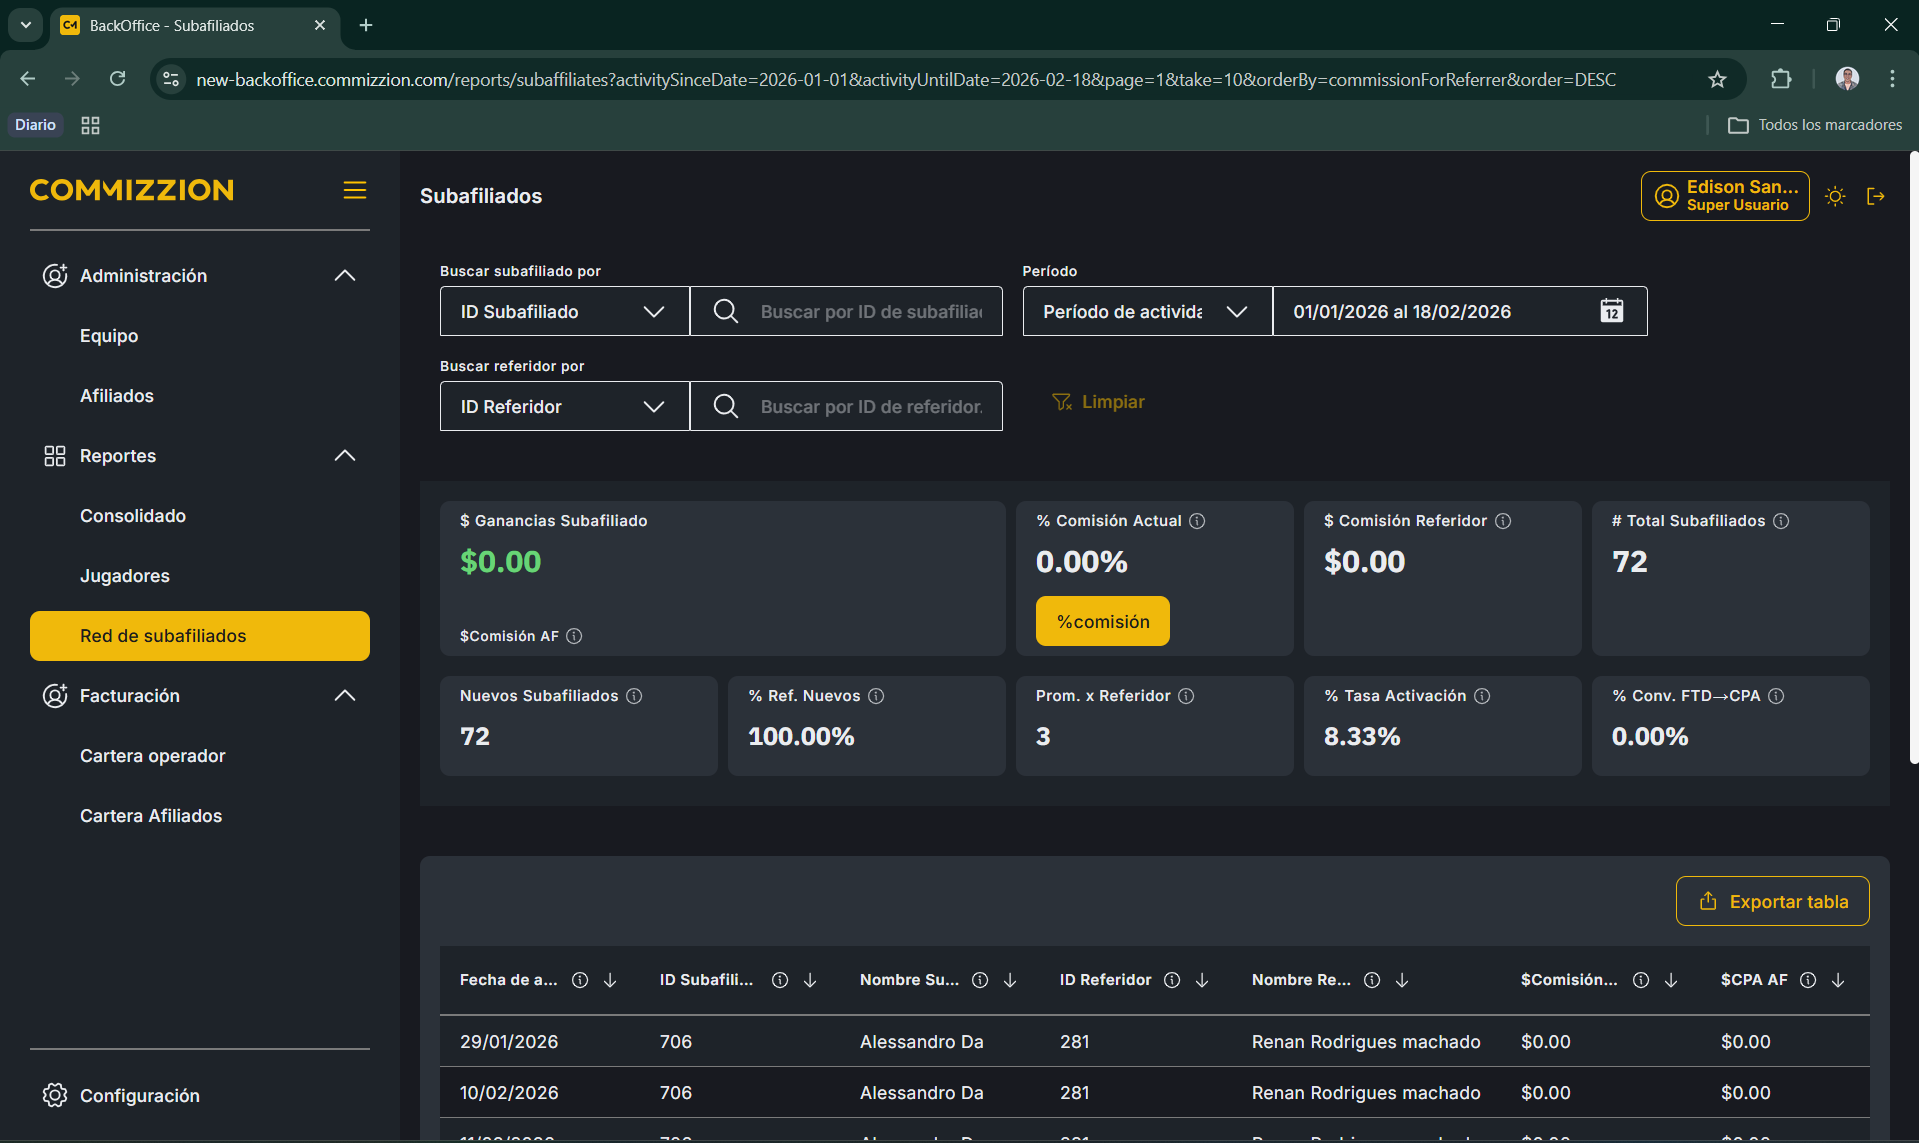The image size is (1919, 1143).
Task: Click the subafiliado ID search field
Action: [x=870, y=311]
